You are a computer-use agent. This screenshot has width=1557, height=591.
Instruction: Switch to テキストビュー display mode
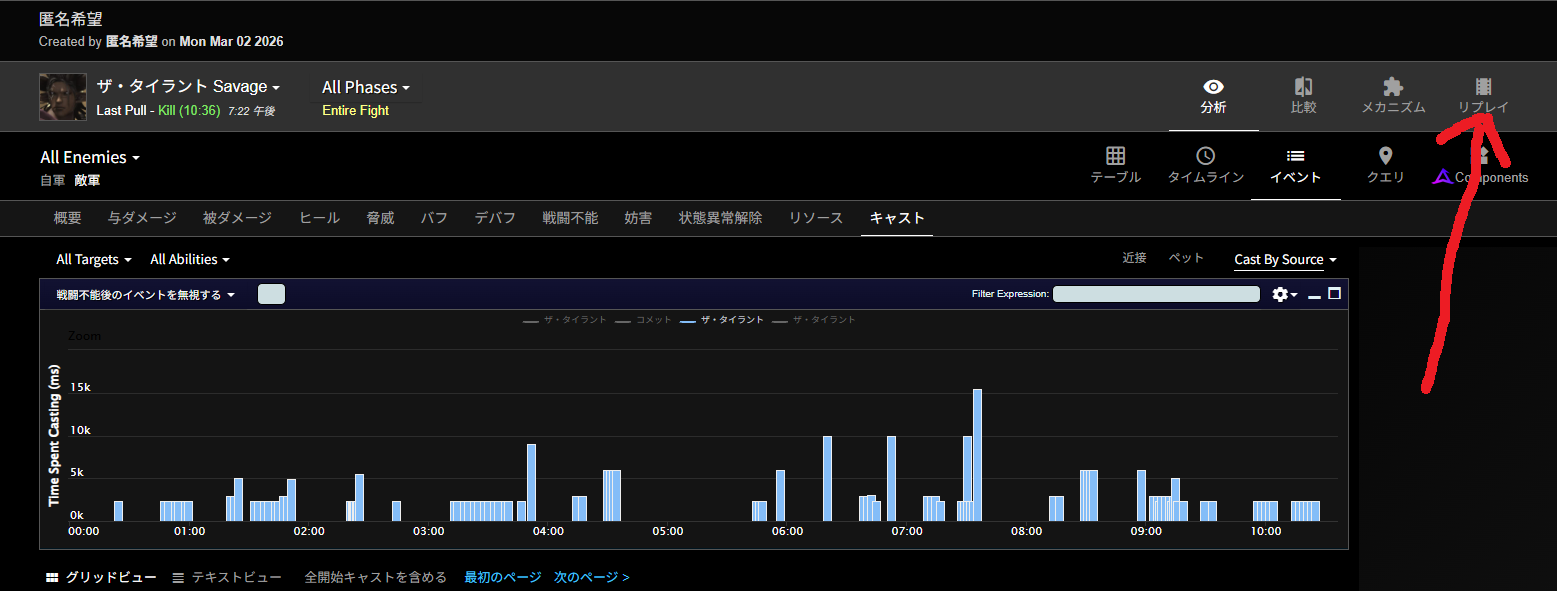[226, 577]
